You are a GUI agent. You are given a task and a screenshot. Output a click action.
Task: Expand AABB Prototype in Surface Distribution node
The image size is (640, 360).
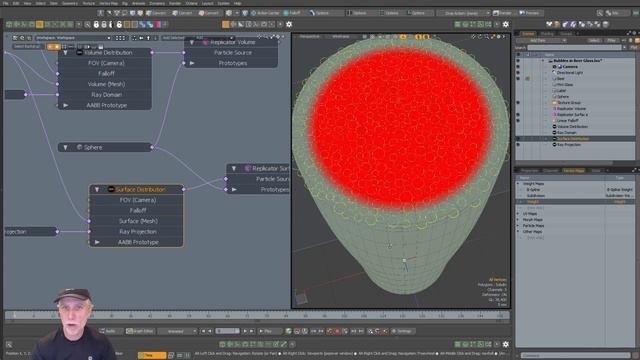pyautogui.click(x=97, y=242)
